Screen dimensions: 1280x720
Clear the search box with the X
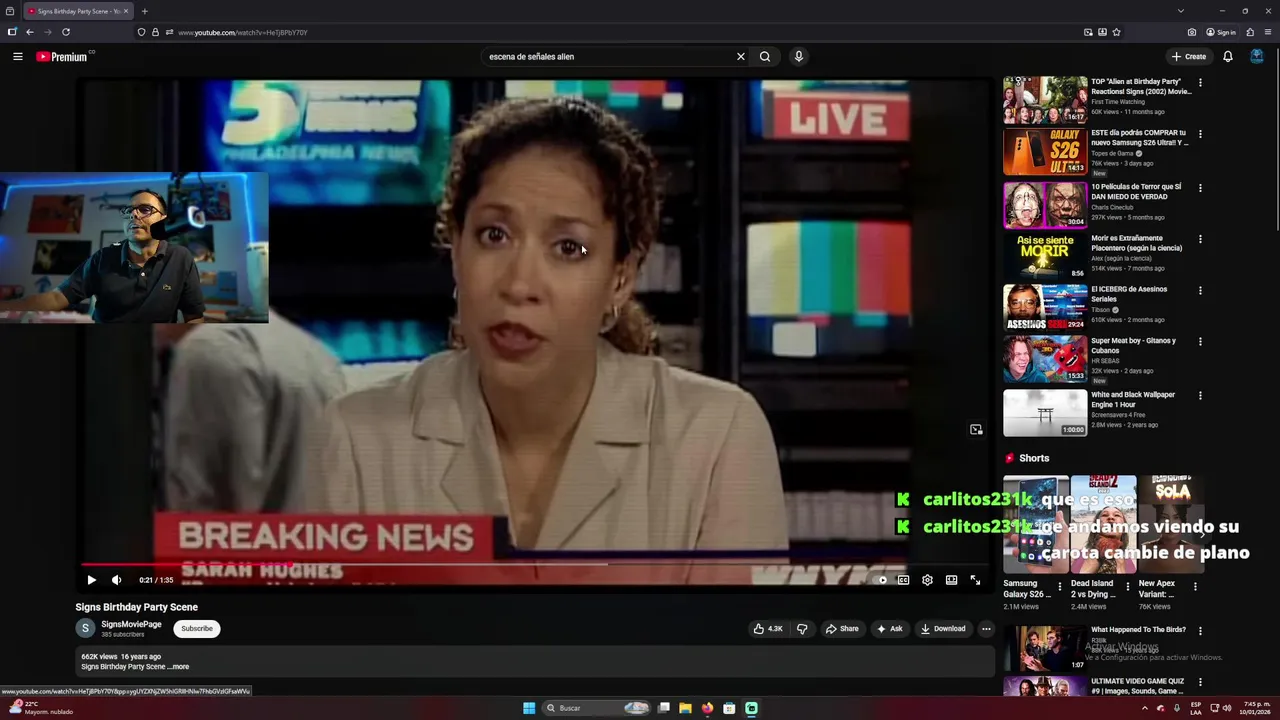click(741, 57)
